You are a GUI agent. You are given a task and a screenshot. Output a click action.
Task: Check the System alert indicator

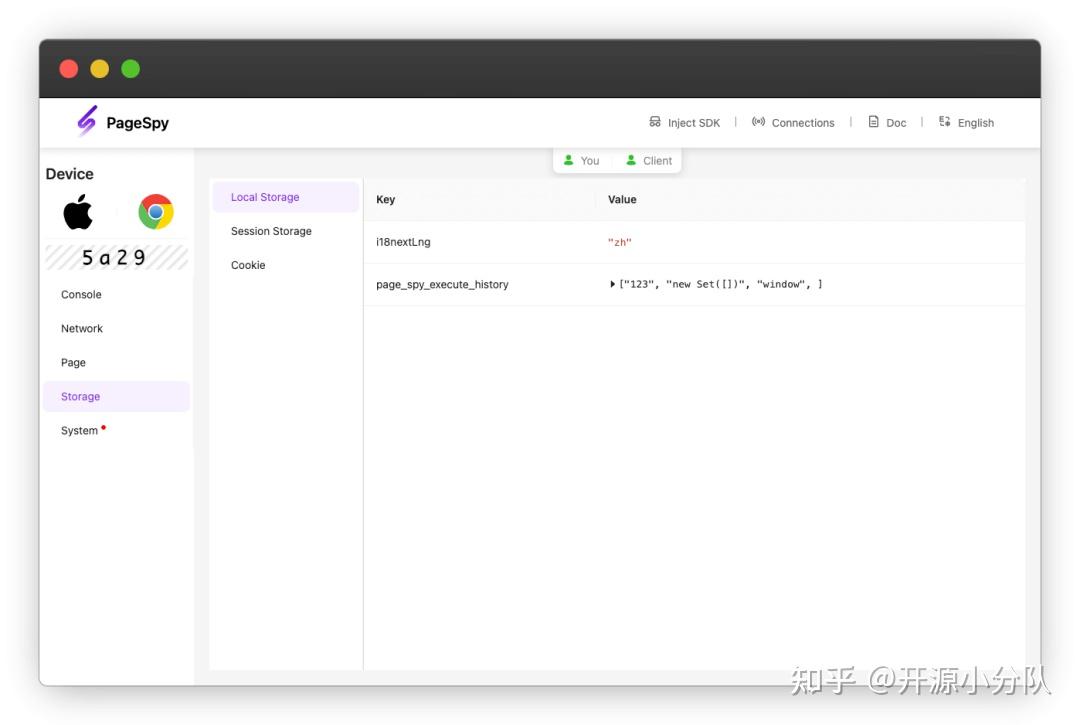coord(104,425)
